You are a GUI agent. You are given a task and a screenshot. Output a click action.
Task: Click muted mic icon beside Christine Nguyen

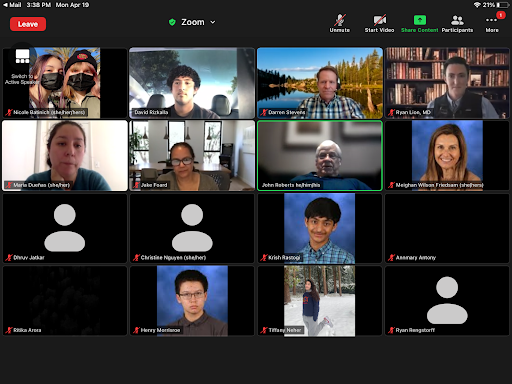point(136,258)
